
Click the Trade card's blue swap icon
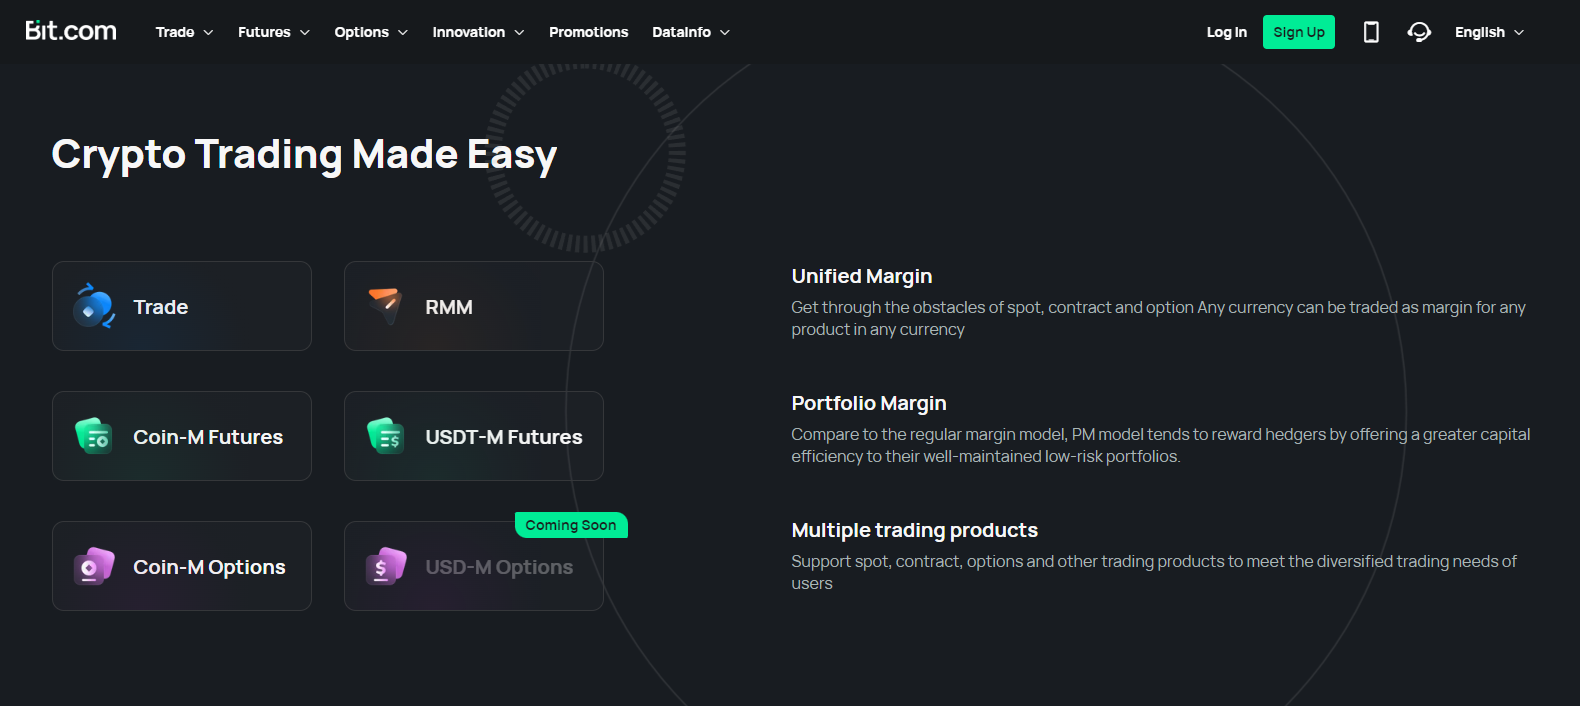pos(94,306)
